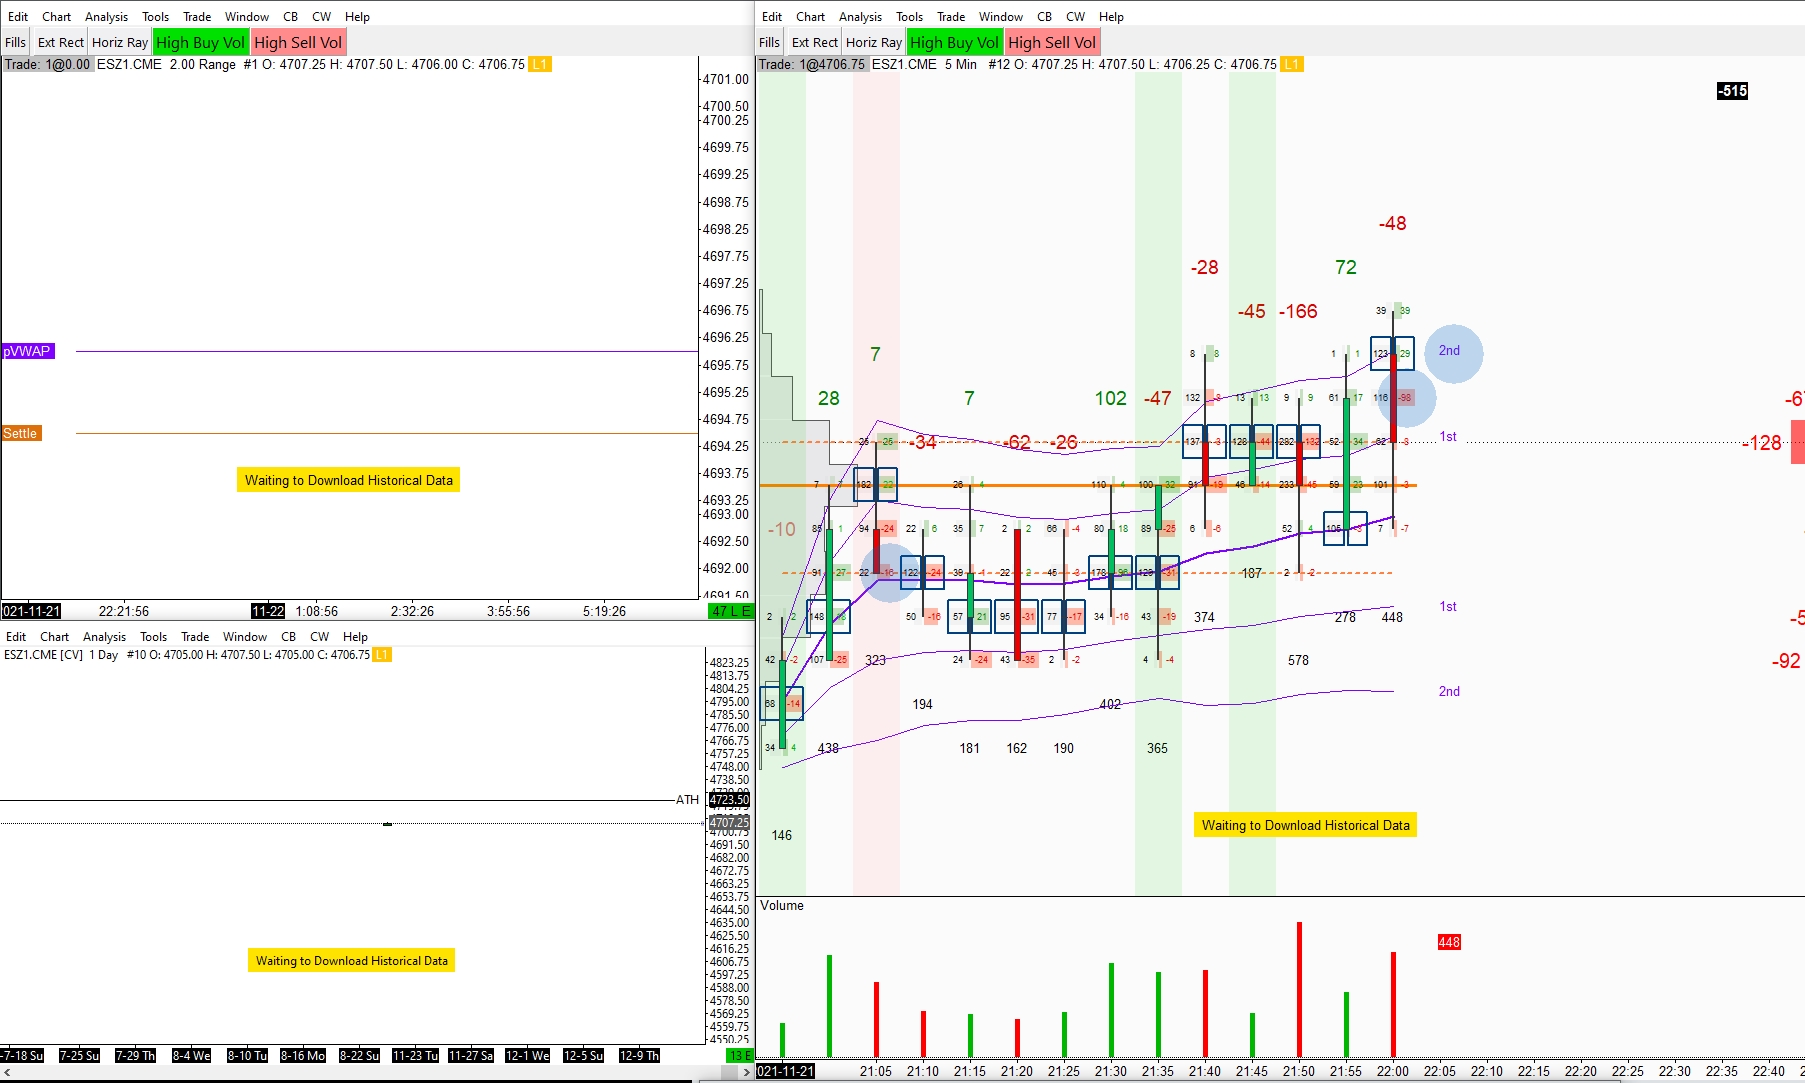The height and width of the screenshot is (1083, 1805).
Task: Select Ext Rect tool in left chart
Action: click(x=60, y=42)
